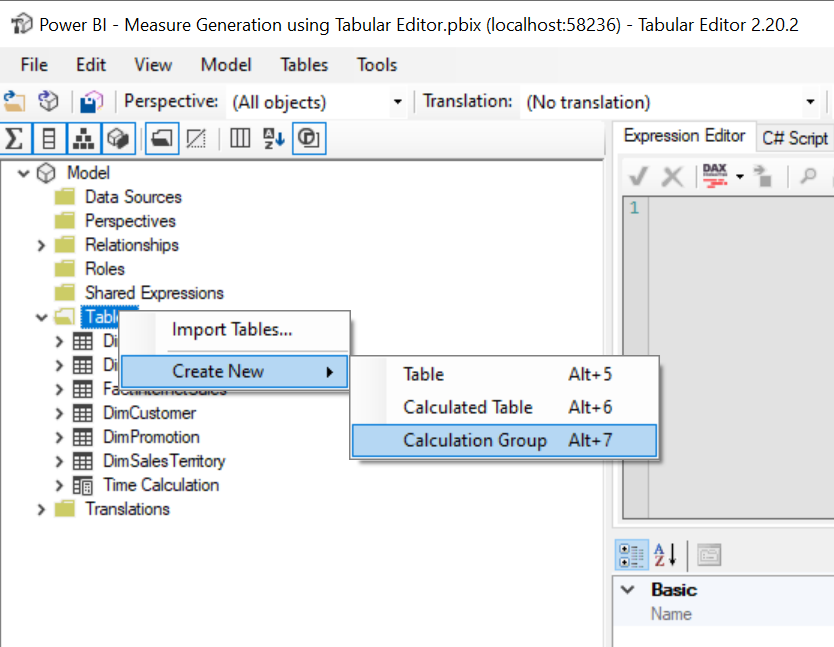The image size is (834, 647).
Task: Open the Perspective dropdown
Action: [x=397, y=102]
